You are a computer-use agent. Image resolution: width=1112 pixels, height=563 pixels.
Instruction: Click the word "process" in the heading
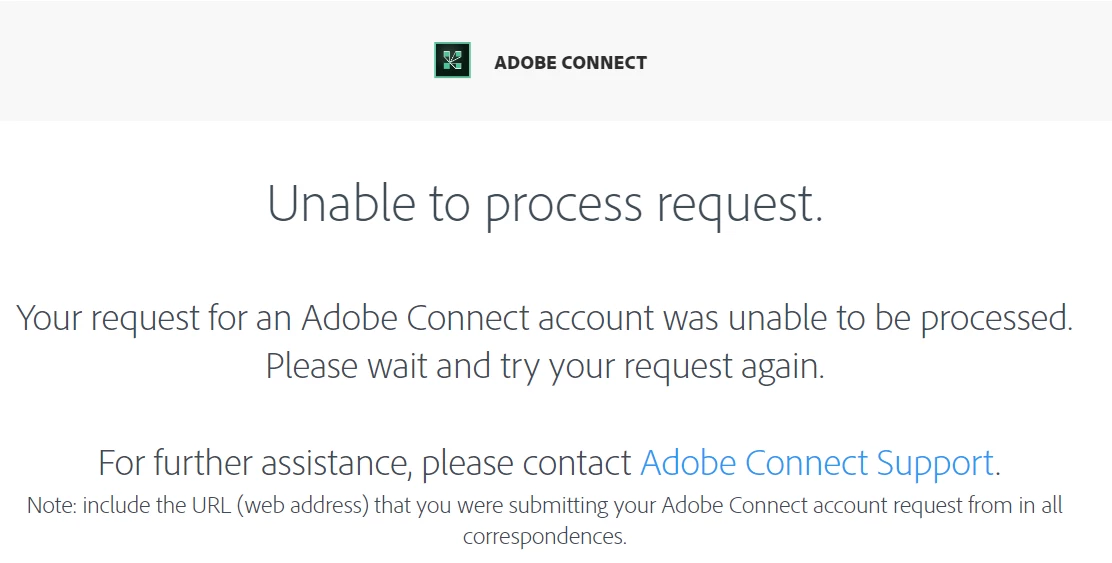tap(563, 204)
